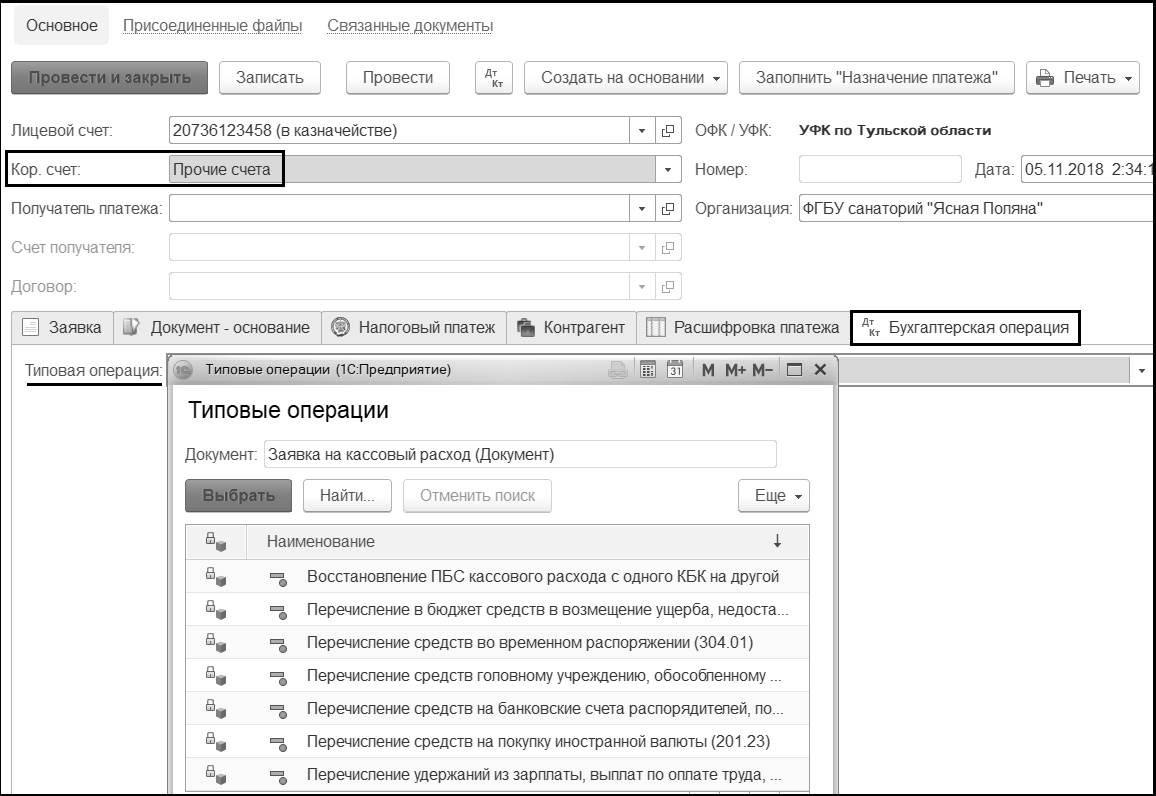Click the Провести button
This screenshot has height=796, width=1156.
[398, 78]
